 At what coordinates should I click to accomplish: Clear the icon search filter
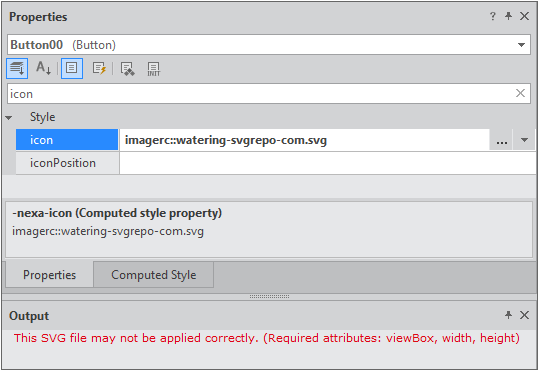520,93
